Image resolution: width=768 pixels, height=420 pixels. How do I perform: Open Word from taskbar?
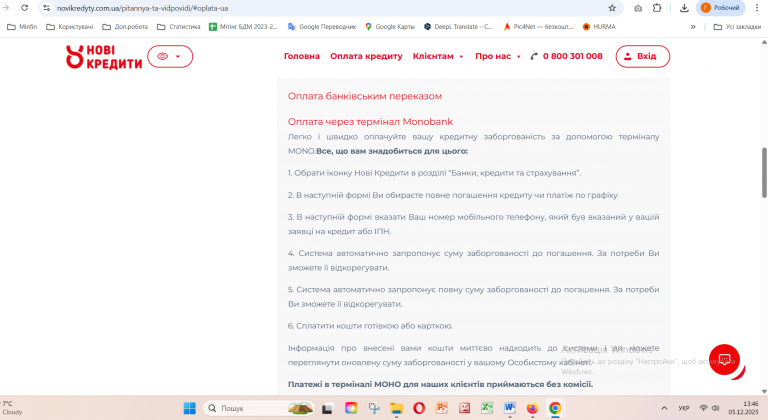tap(509, 408)
